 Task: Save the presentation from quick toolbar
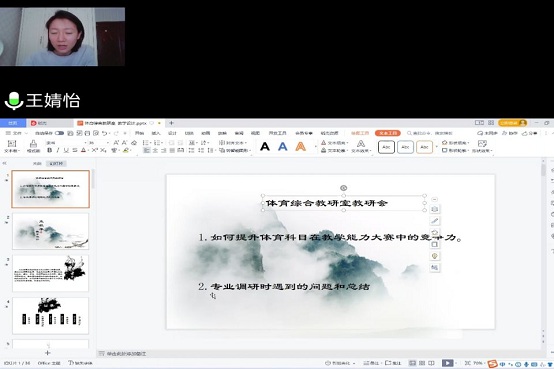[x=70, y=133]
